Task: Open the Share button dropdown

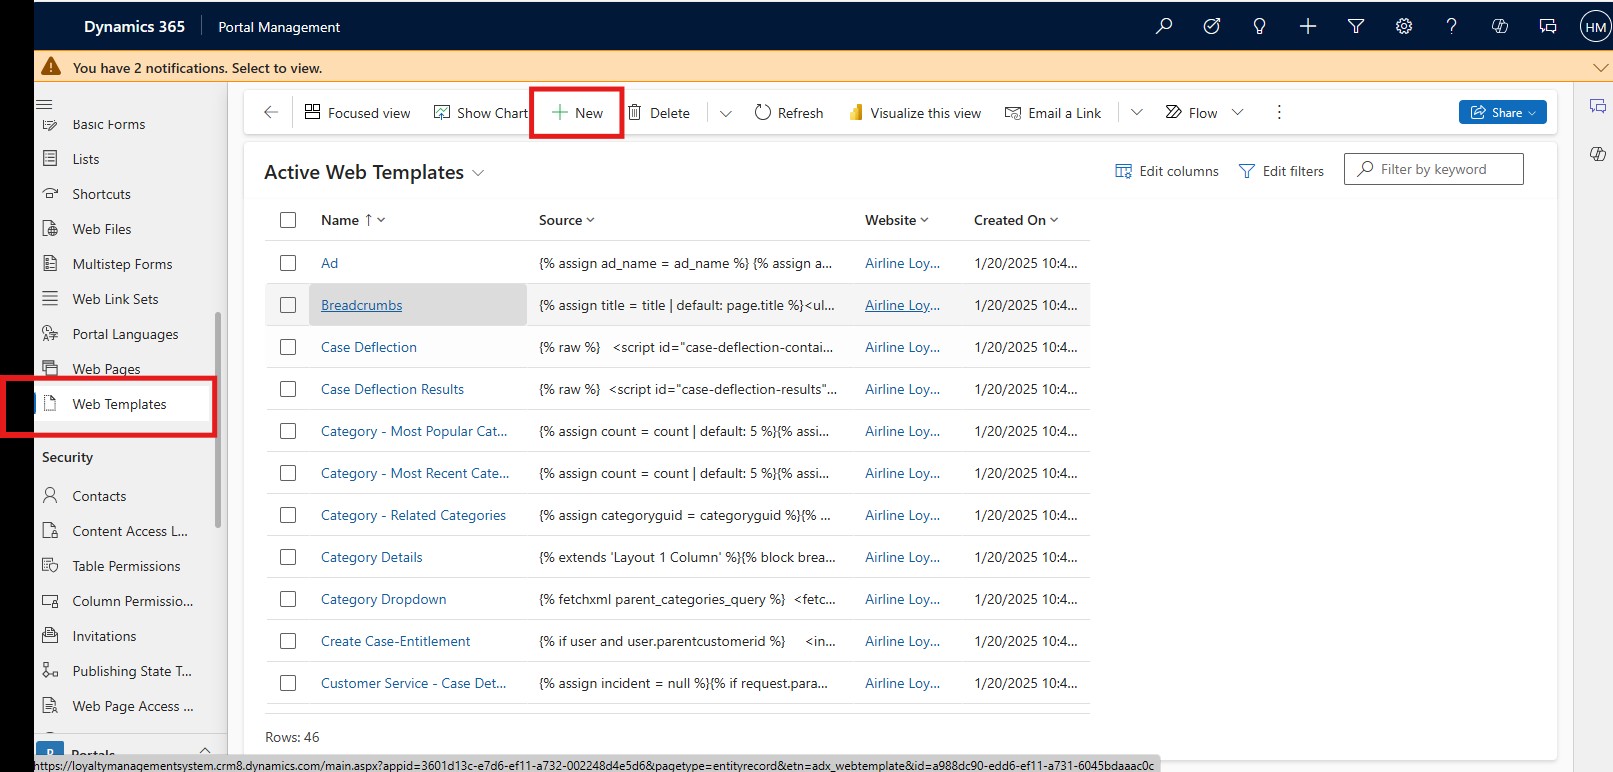Action: click(1502, 113)
